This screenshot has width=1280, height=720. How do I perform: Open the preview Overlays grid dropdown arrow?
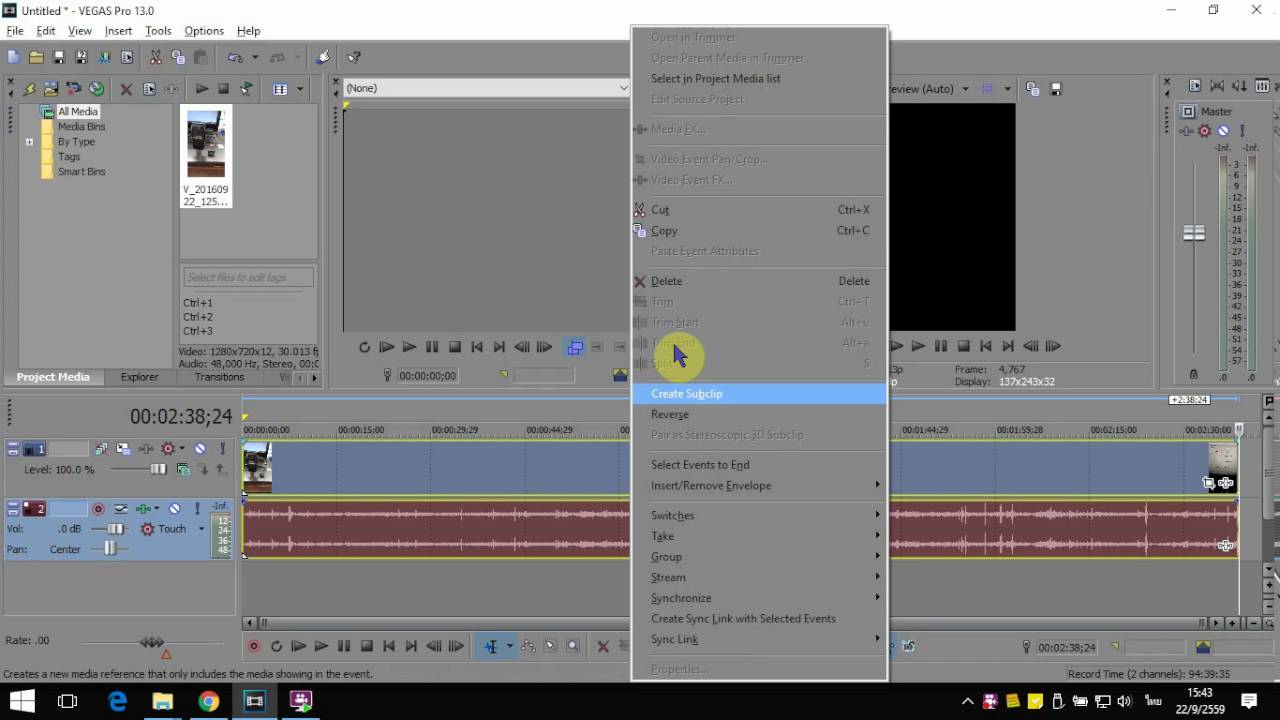coord(1007,89)
